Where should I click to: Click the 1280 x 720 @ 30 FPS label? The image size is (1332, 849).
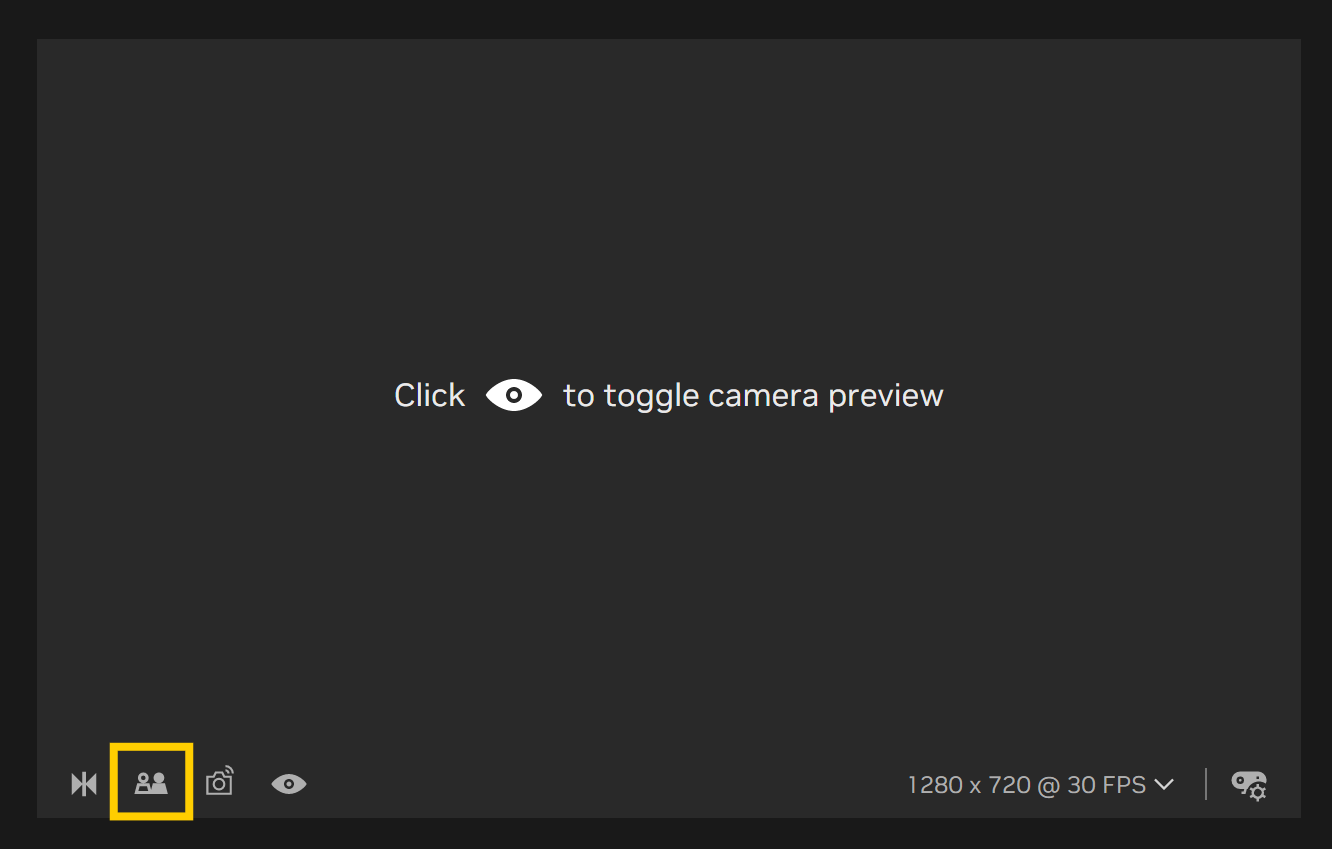coord(1025,784)
